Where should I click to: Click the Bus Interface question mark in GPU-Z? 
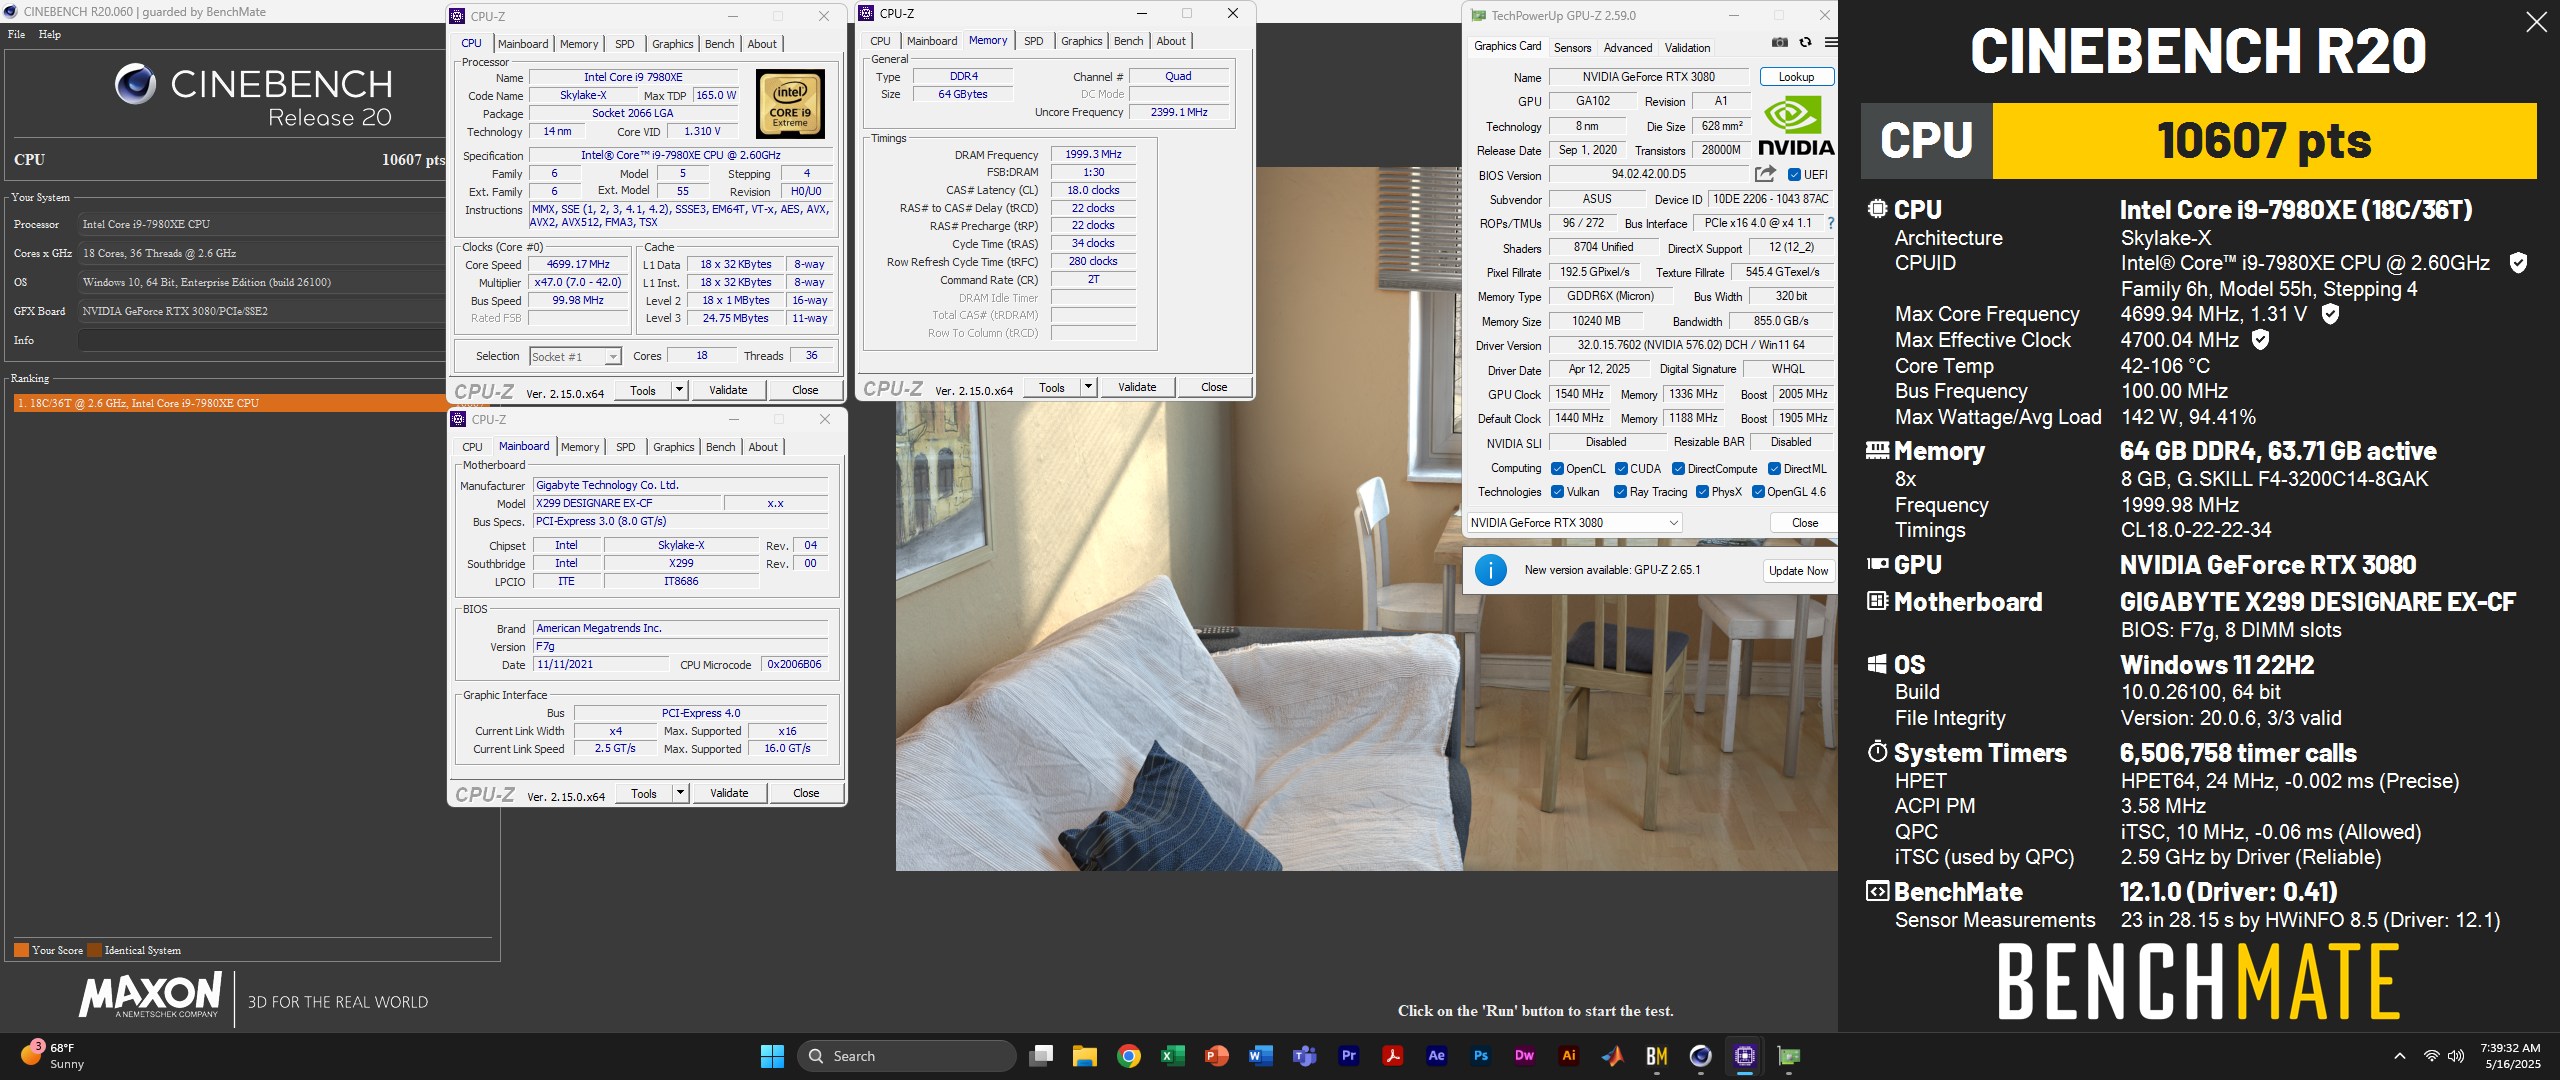click(1831, 223)
